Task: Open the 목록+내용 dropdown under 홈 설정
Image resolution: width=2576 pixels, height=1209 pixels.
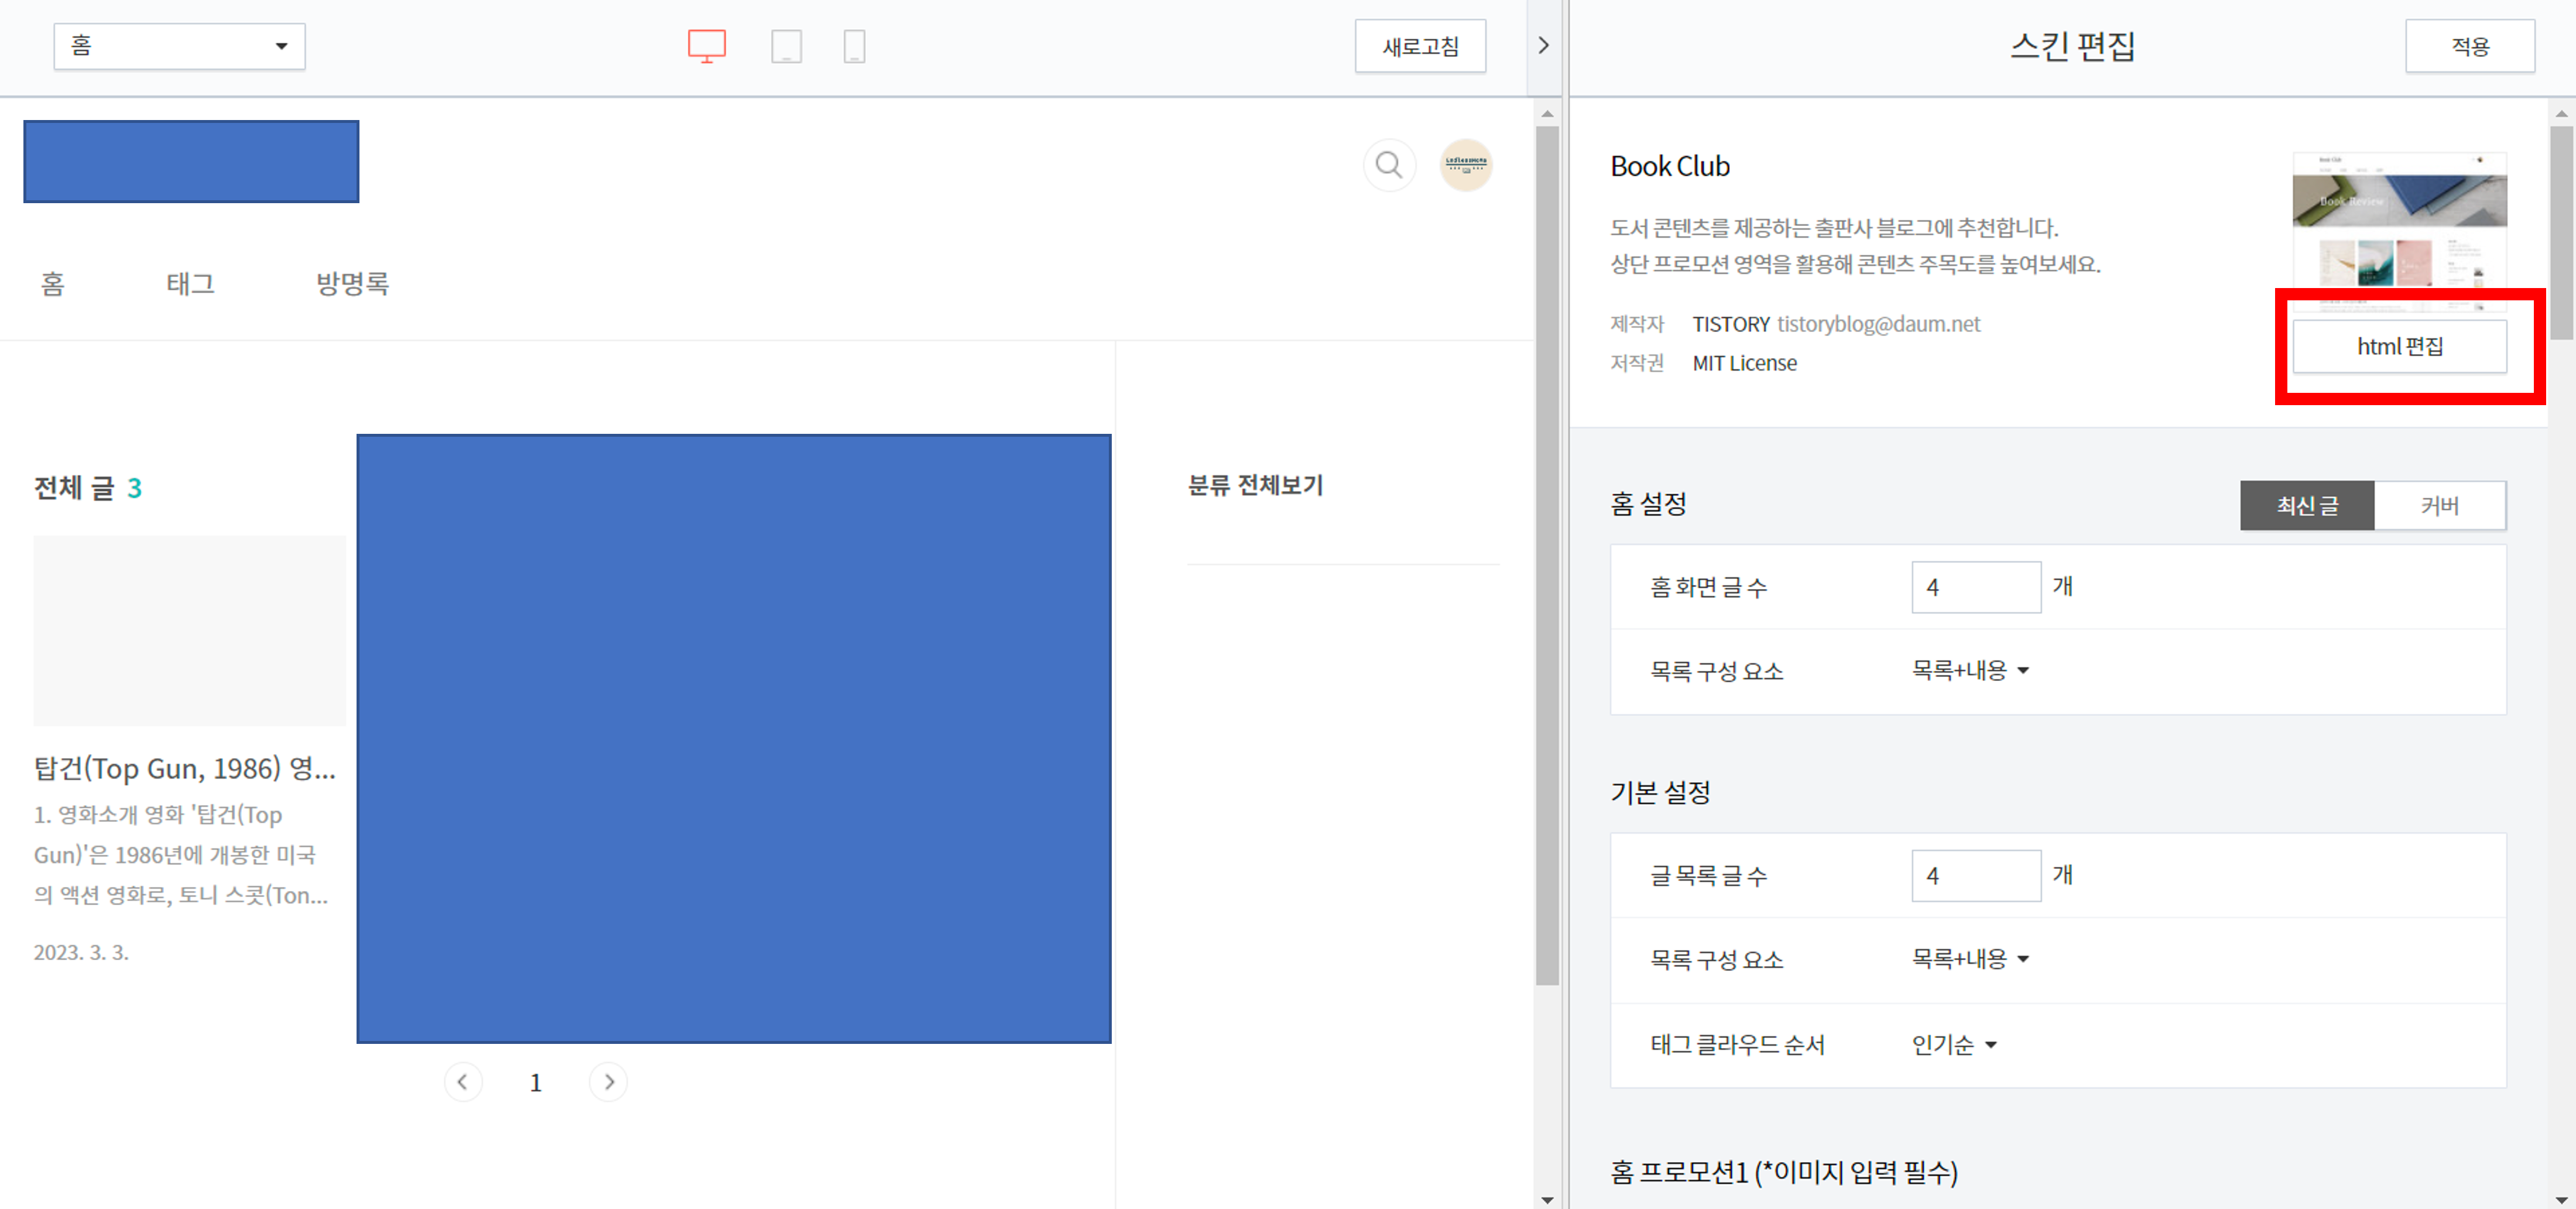Action: (1968, 671)
